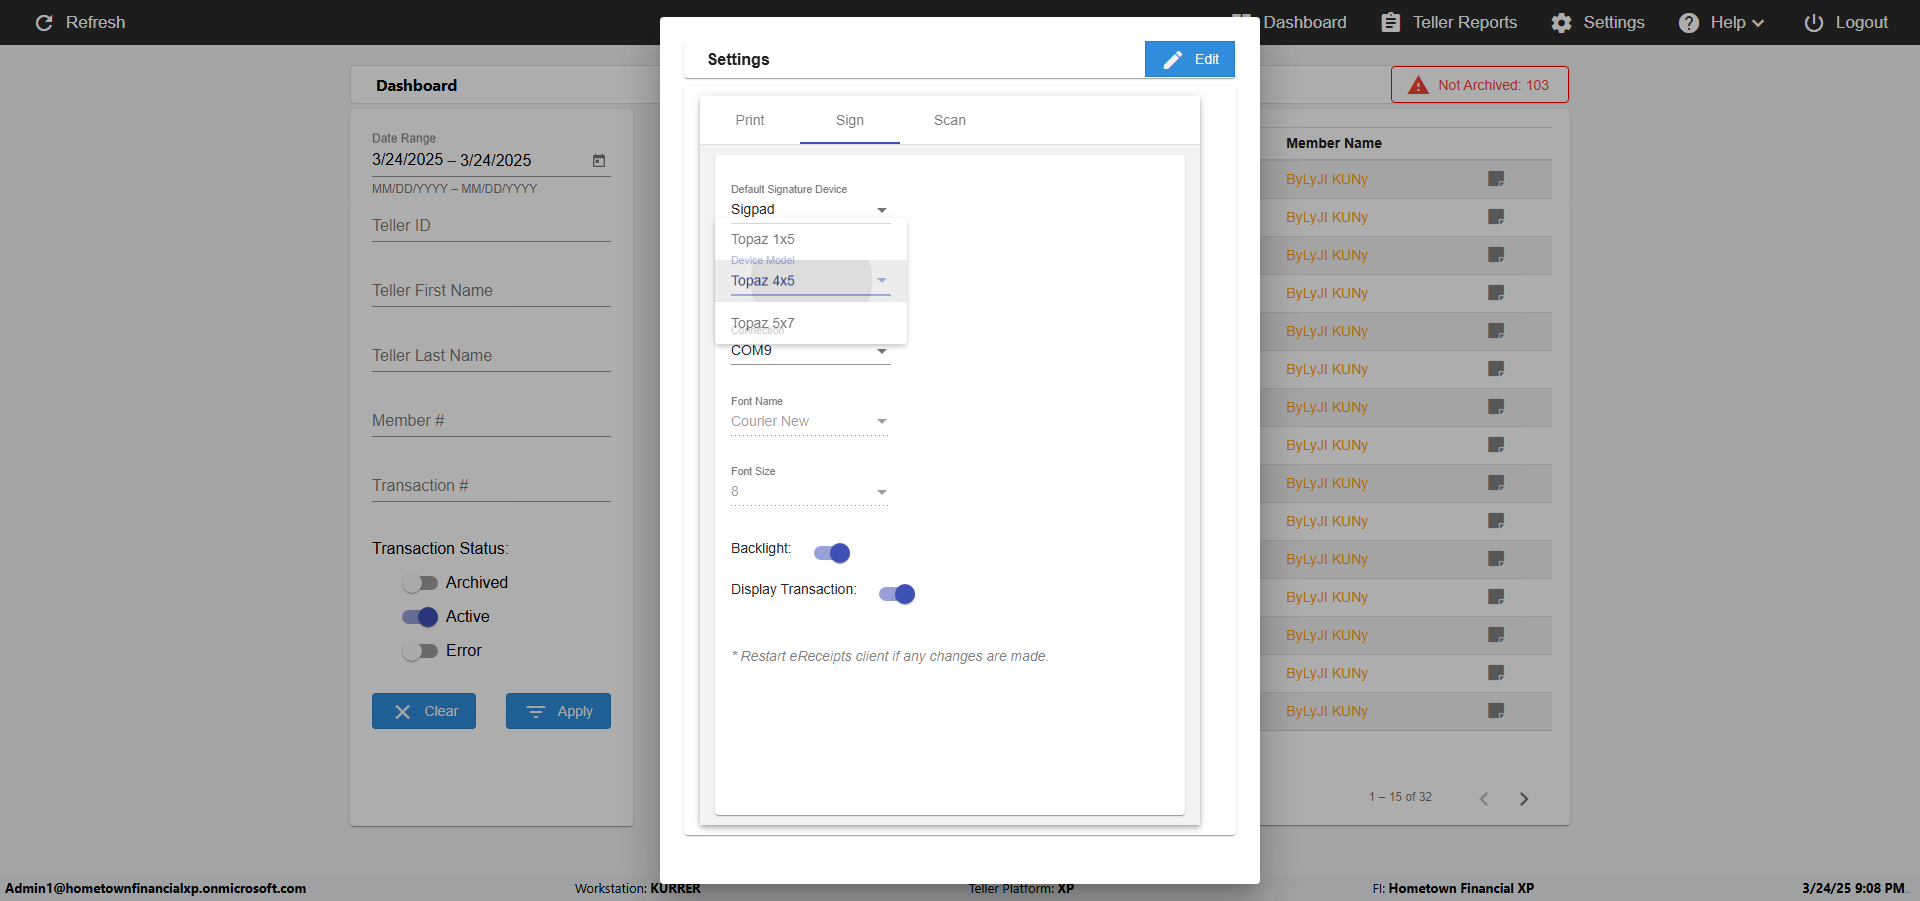The height and width of the screenshot is (901, 1920).
Task: Click the Refresh icon in the top bar
Action: pos(44,22)
